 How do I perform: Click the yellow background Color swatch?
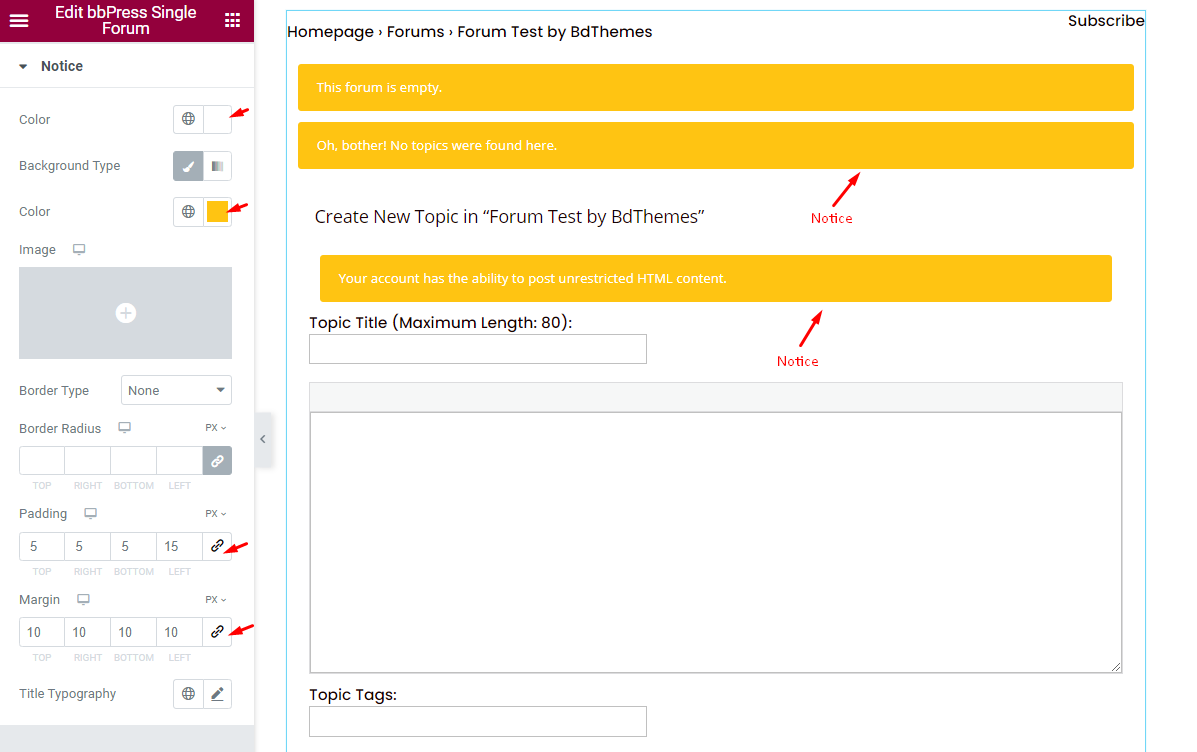(216, 211)
